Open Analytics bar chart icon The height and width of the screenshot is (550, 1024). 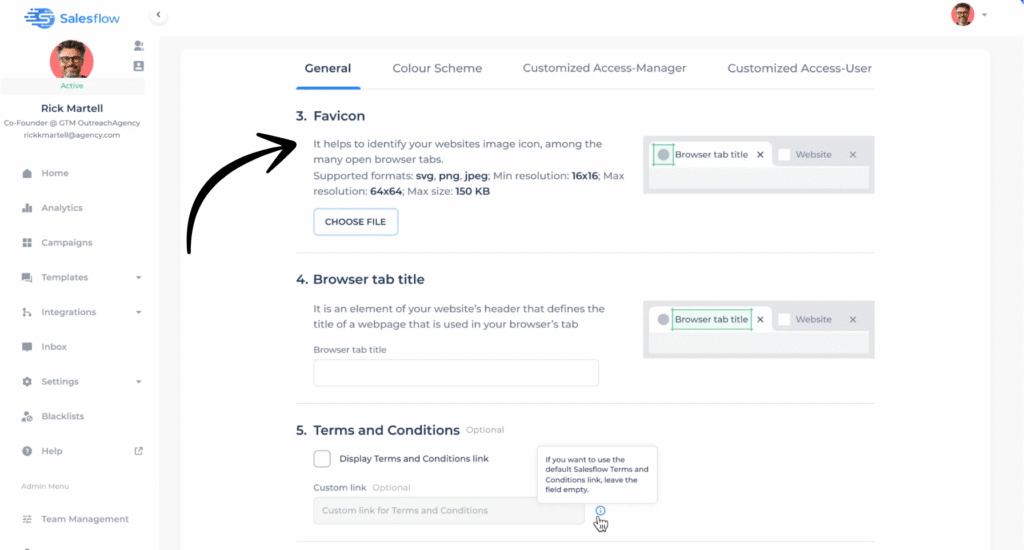(x=27, y=208)
